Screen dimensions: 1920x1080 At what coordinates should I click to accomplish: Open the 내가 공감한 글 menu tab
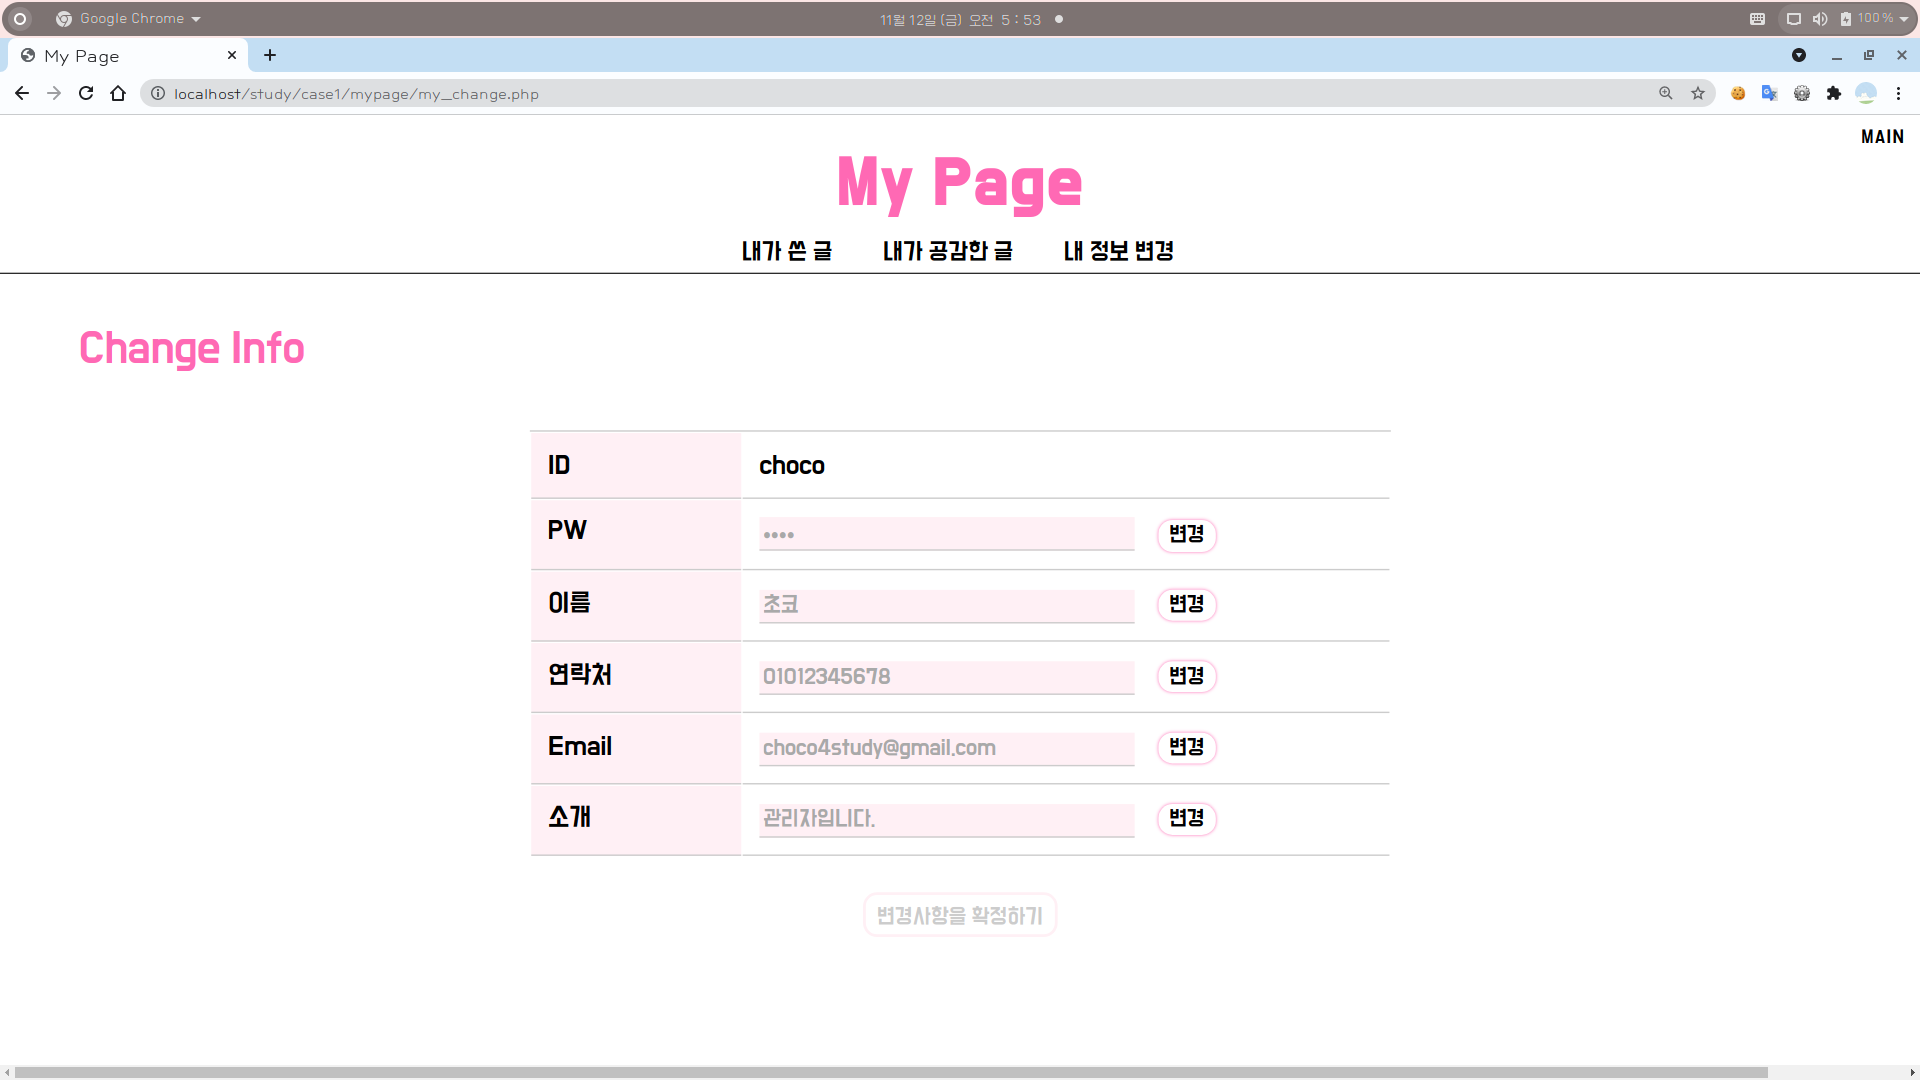tap(947, 251)
